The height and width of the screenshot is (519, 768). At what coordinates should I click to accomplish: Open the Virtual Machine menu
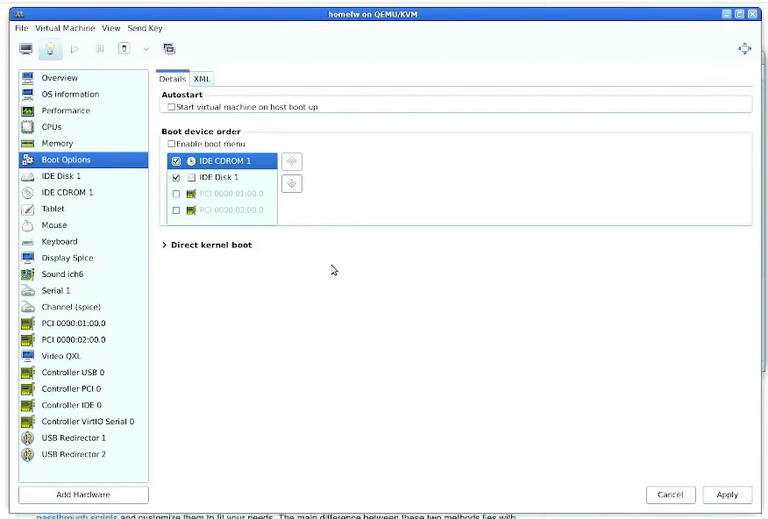(65, 28)
